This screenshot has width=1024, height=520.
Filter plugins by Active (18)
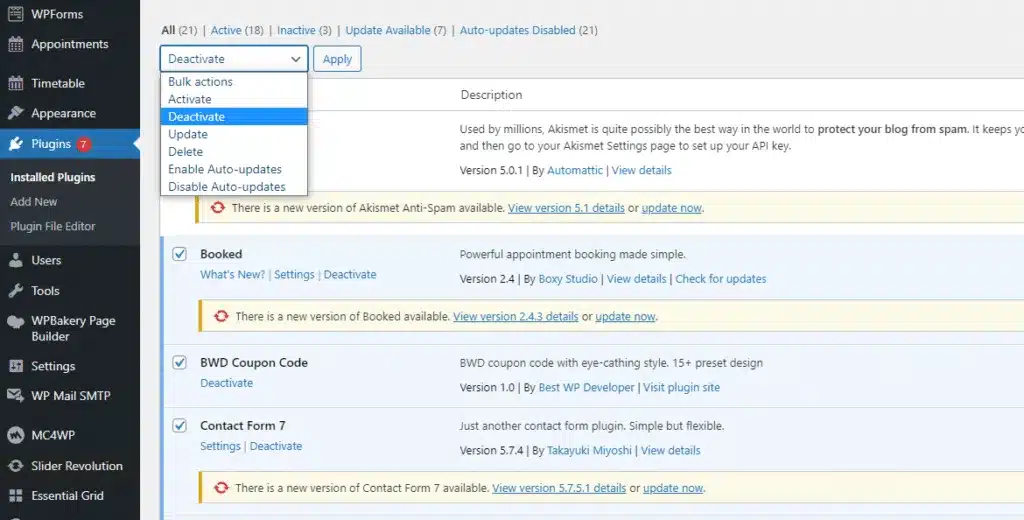[237, 30]
